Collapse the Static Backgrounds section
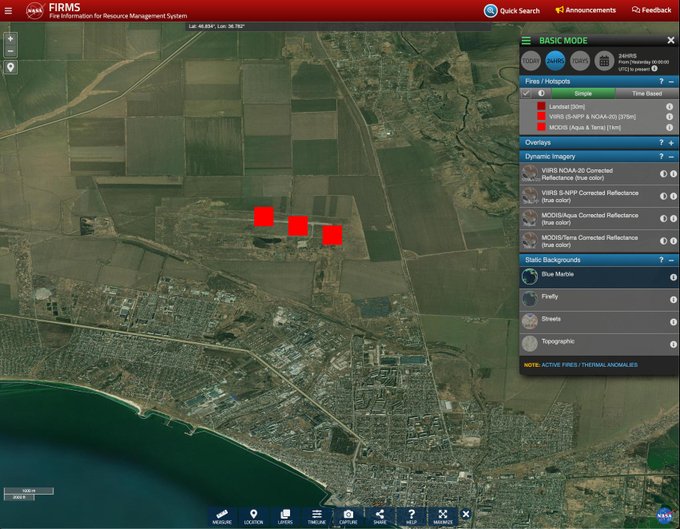The image size is (680, 529). (x=671, y=260)
